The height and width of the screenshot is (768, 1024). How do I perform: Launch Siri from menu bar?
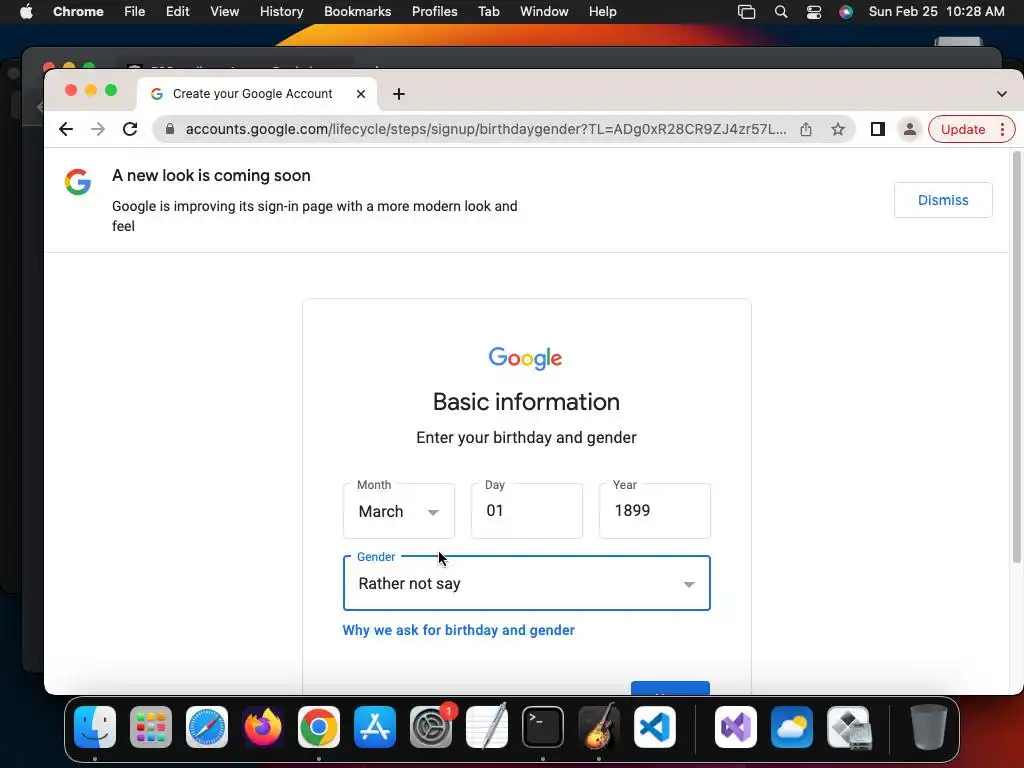coord(846,12)
